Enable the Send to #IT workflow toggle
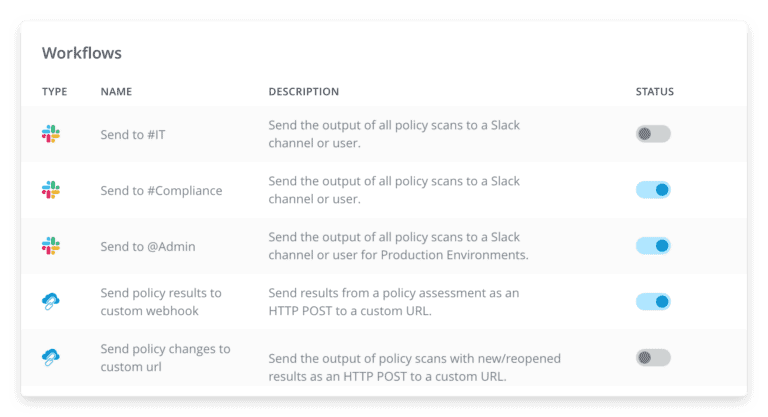This screenshot has width=768, height=417. [x=653, y=134]
